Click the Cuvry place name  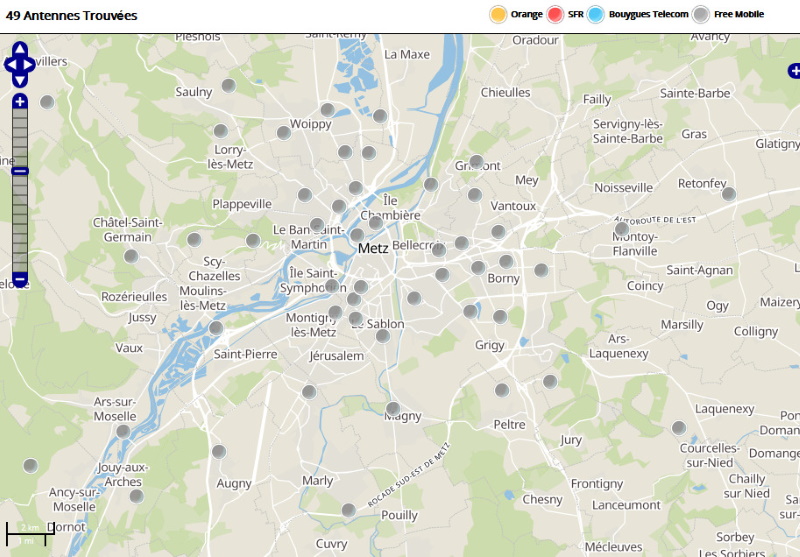(331, 544)
